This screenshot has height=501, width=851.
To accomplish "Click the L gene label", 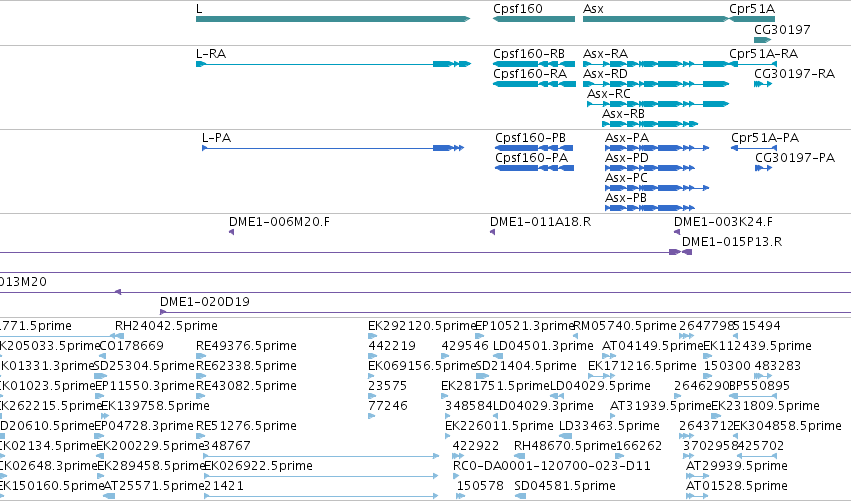I will (x=199, y=9).
